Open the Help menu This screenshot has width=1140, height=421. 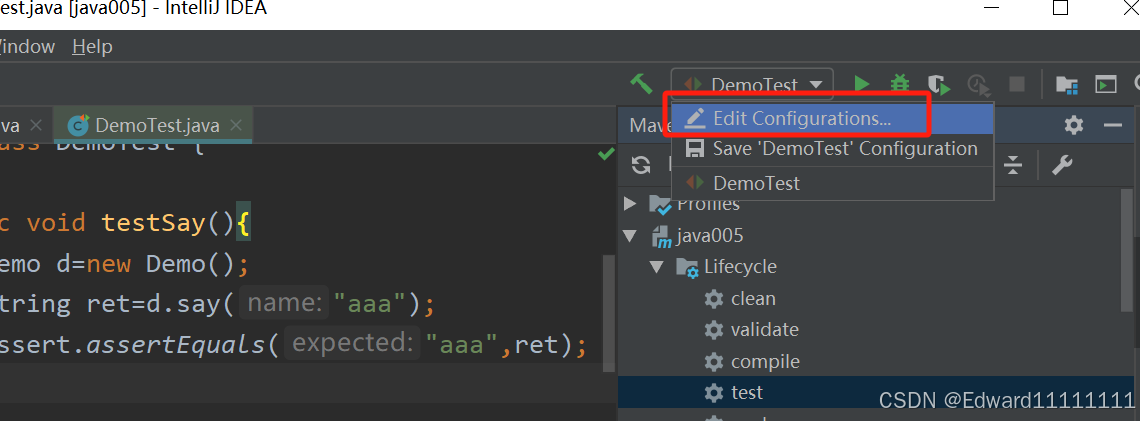click(x=92, y=47)
